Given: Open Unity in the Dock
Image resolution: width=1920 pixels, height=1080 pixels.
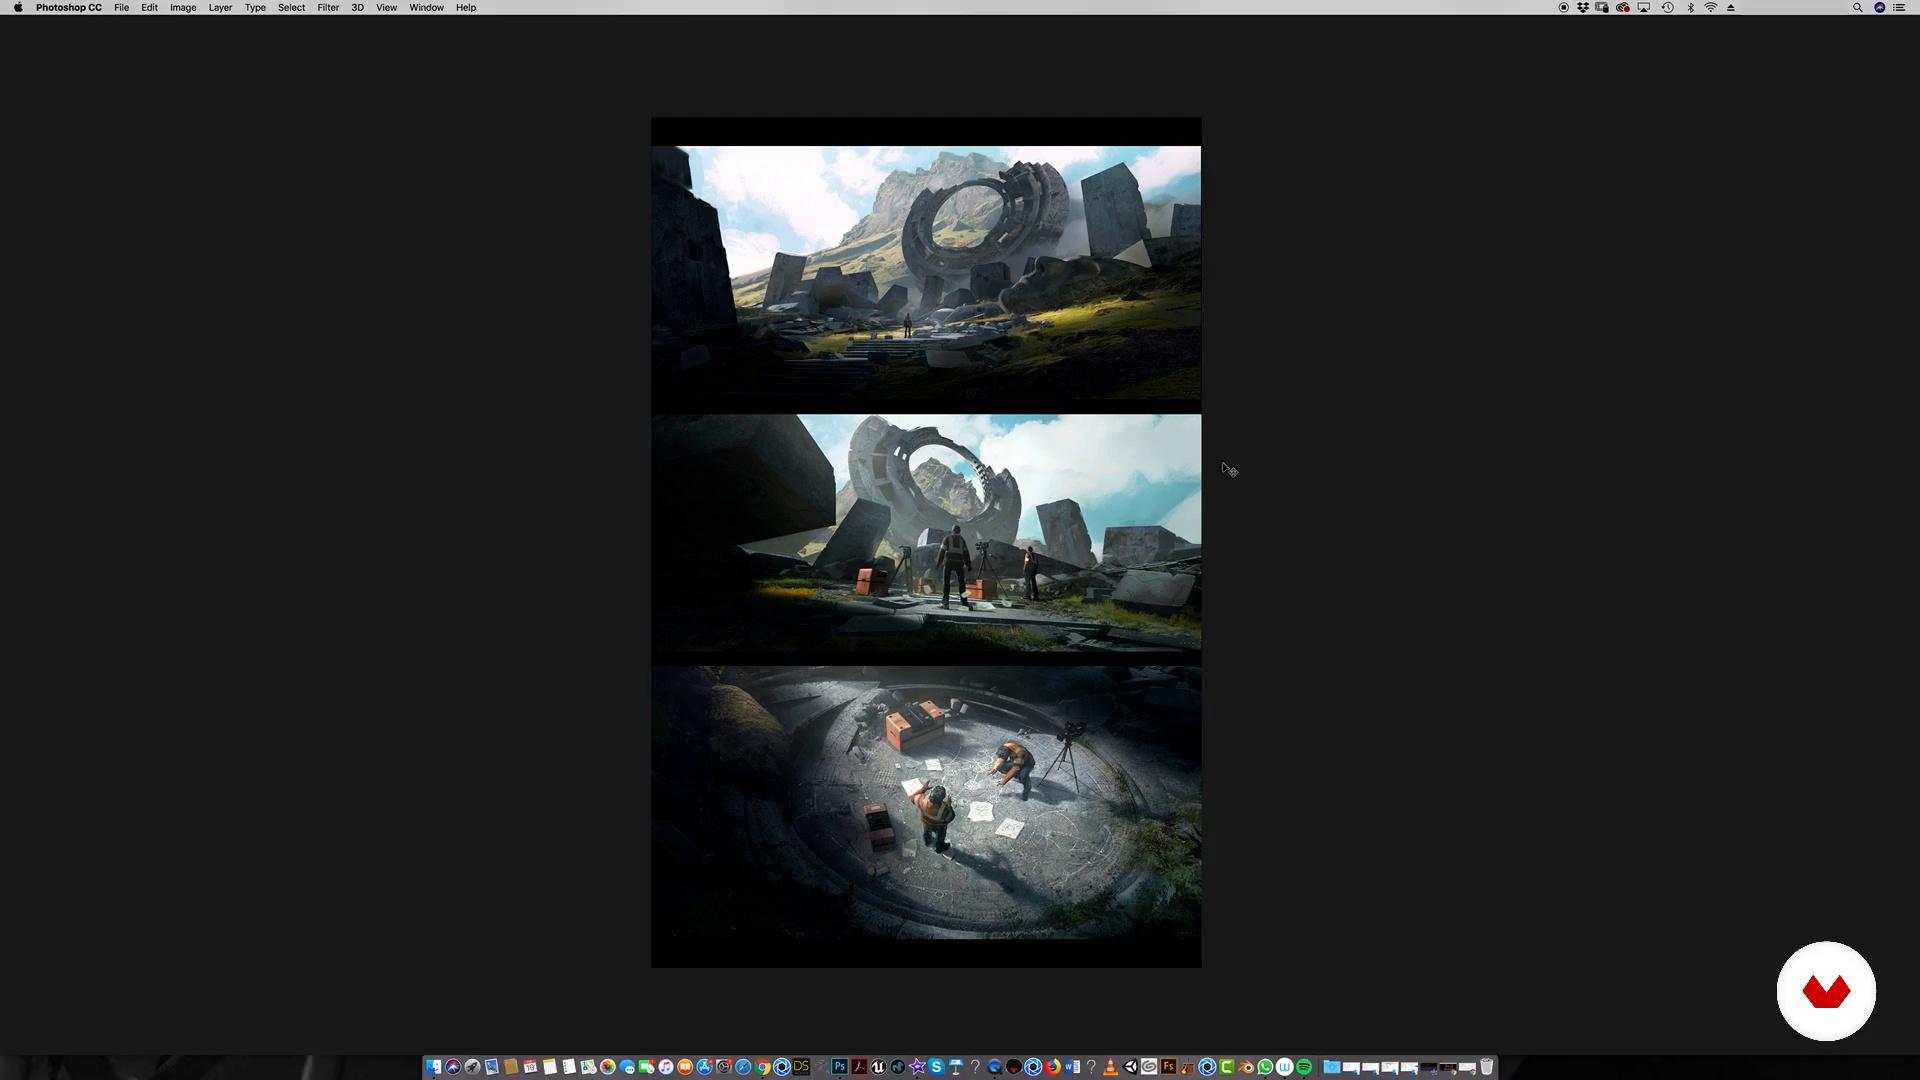Looking at the screenshot, I should click(1130, 1067).
